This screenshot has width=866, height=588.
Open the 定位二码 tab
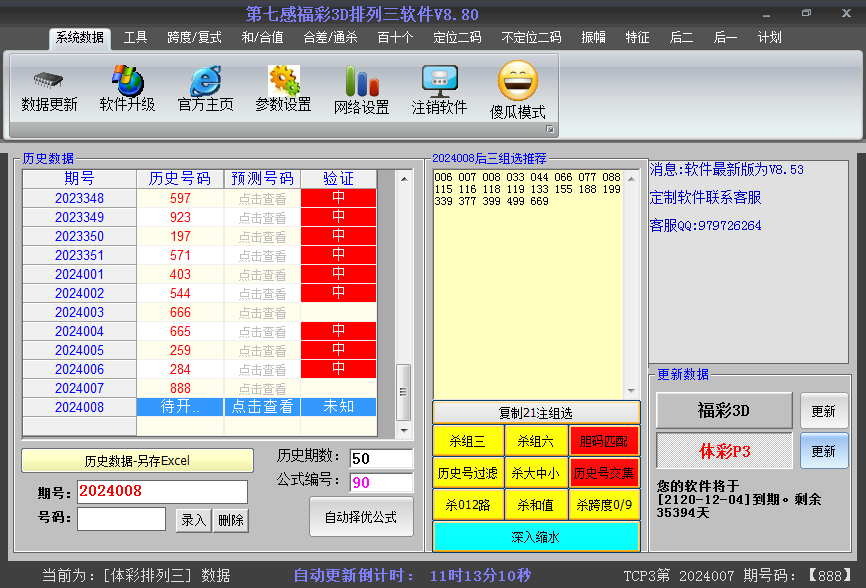click(x=457, y=38)
